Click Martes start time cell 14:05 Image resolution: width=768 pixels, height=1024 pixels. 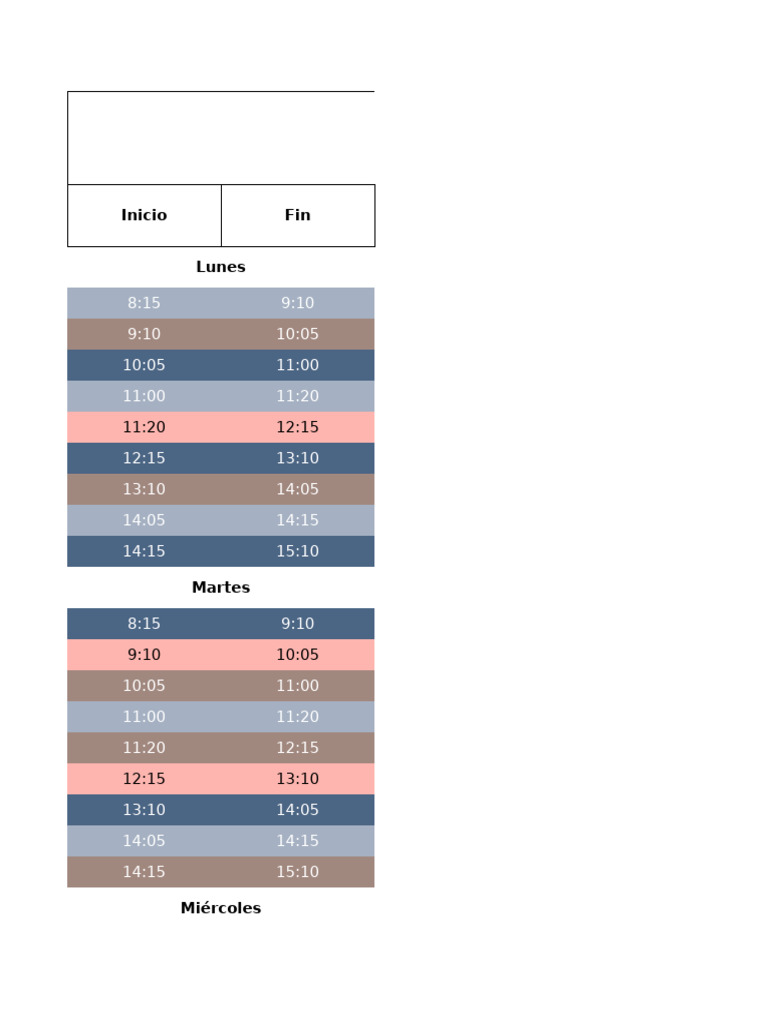click(144, 840)
